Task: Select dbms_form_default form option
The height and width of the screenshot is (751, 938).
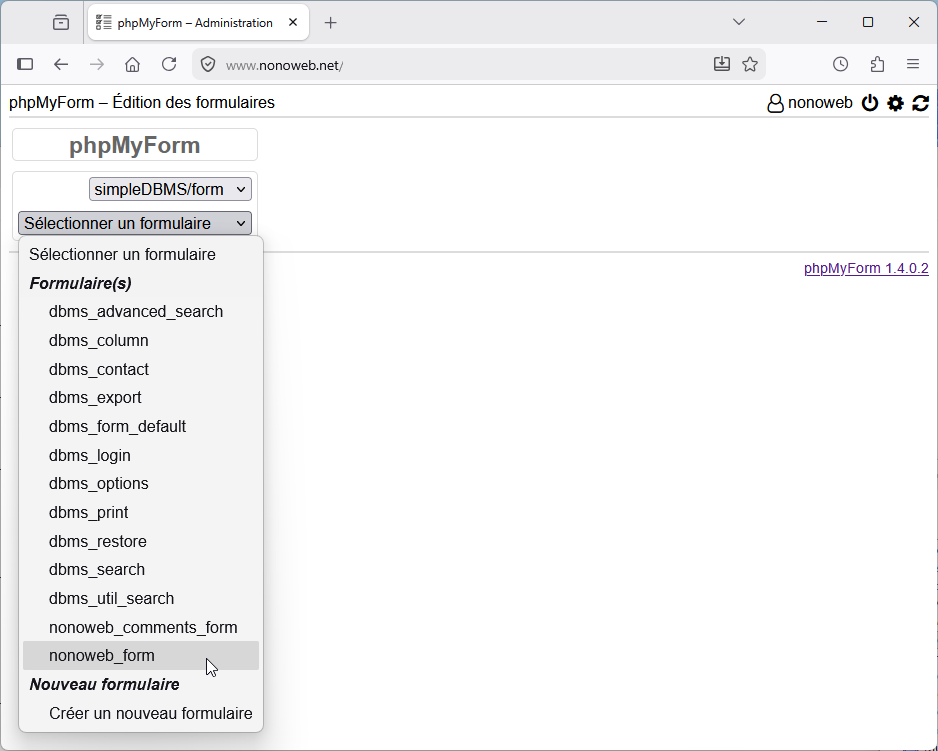Action: click(x=141, y=427)
